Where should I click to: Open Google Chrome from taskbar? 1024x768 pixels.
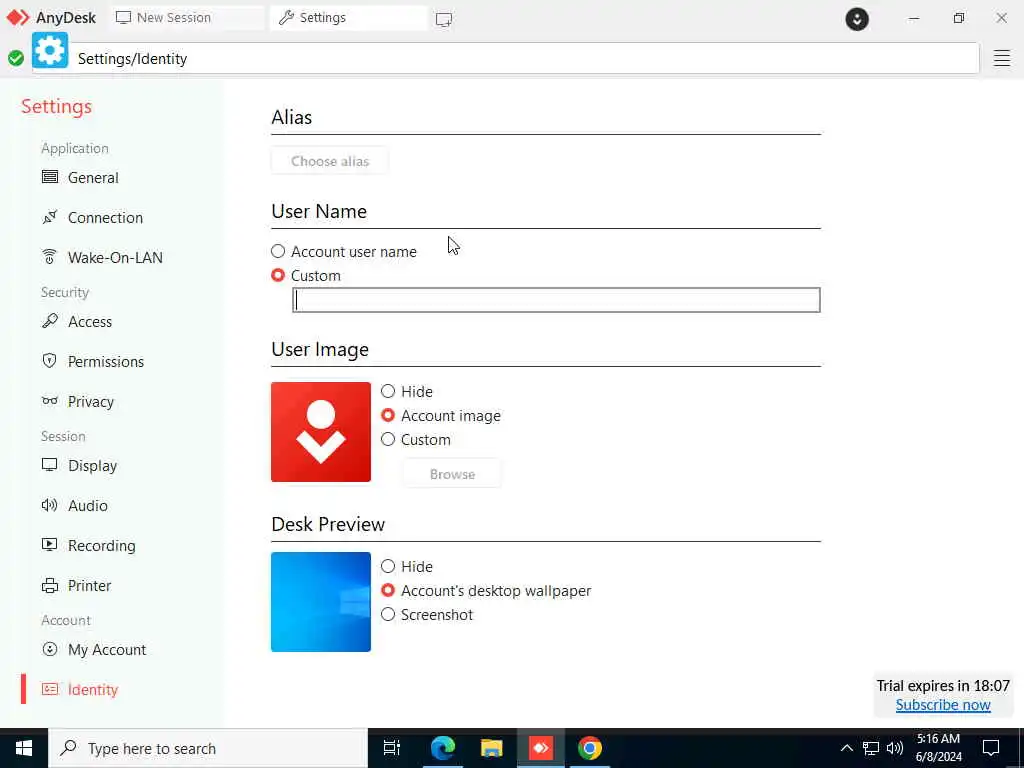[x=590, y=748]
